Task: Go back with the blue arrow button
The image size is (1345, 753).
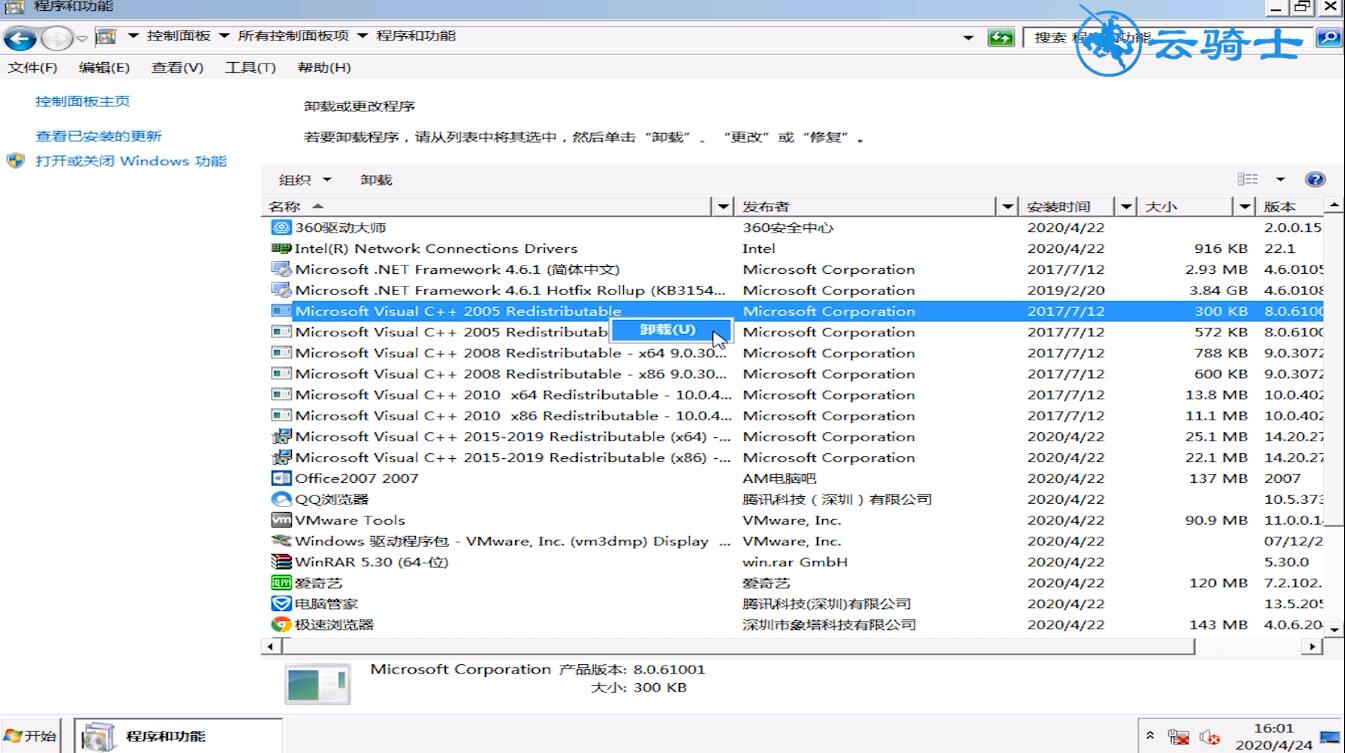Action: (20, 39)
